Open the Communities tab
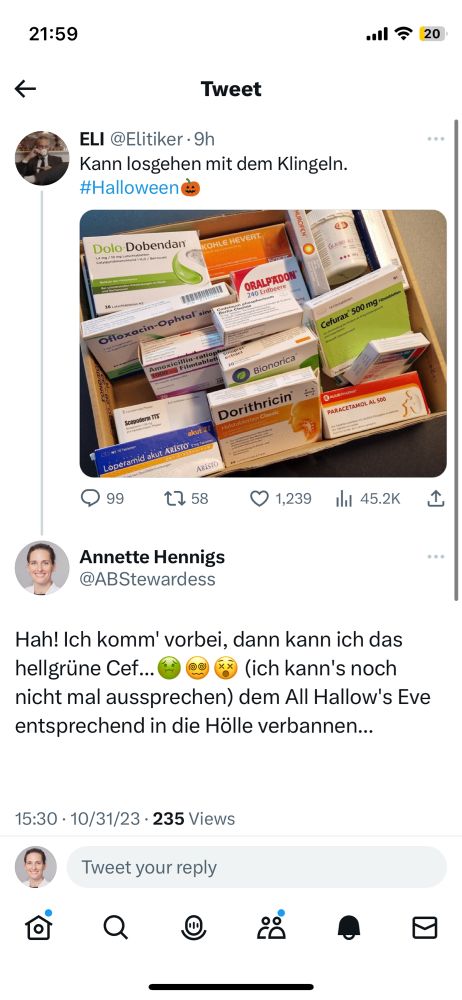This screenshot has height=1000, width=462. click(271, 927)
